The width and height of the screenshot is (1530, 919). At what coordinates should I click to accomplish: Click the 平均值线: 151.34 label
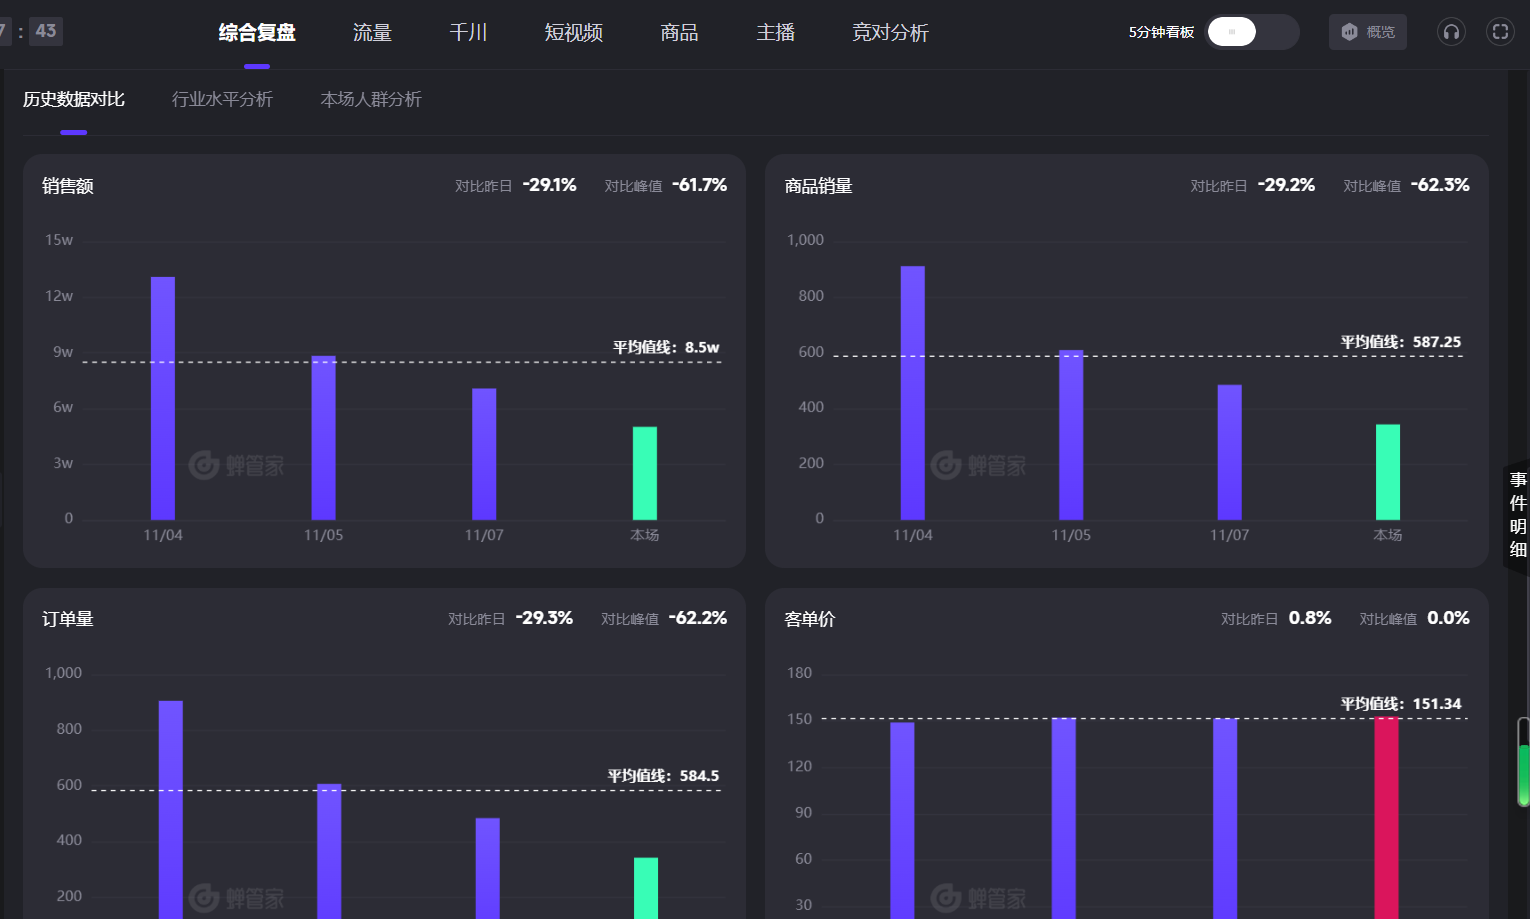click(1401, 704)
